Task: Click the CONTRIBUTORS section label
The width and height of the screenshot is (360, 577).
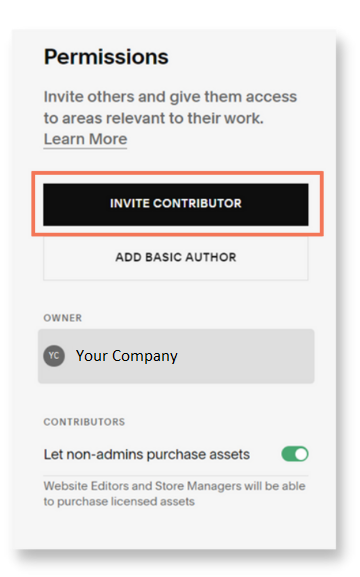Action: pyautogui.click(x=84, y=422)
